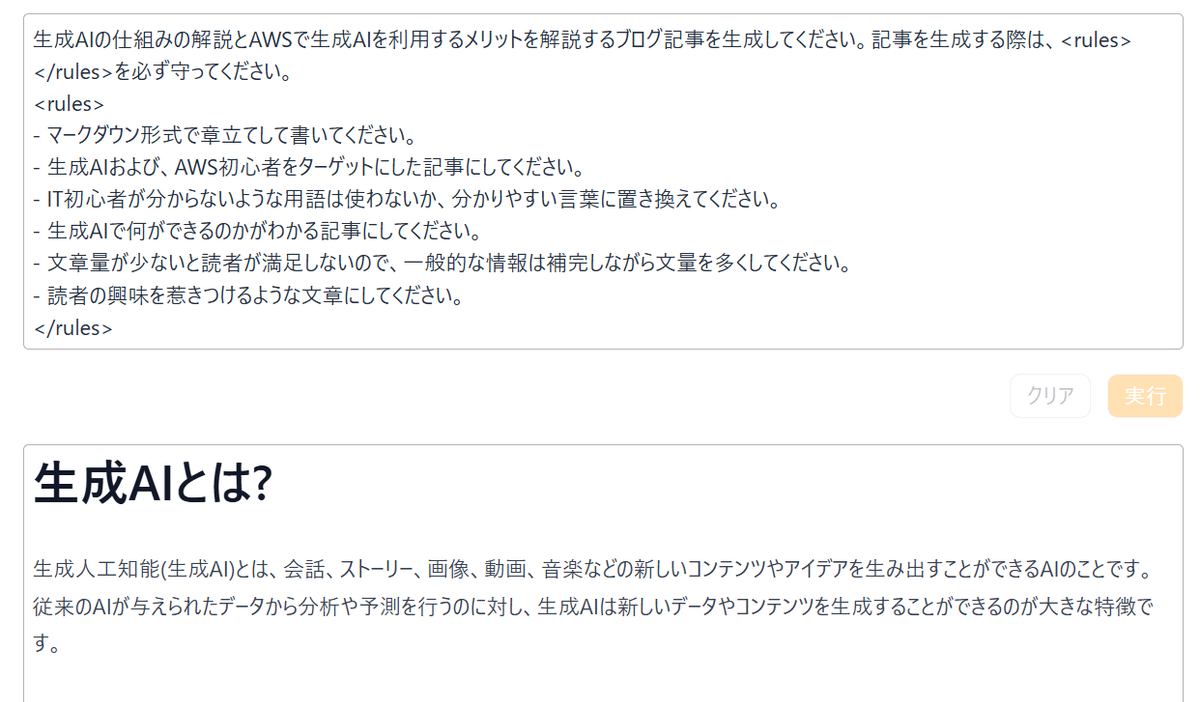The image size is (1200, 702).
Task: Place cursor on the 必ず守ってください line
Action: [x=162, y=72]
